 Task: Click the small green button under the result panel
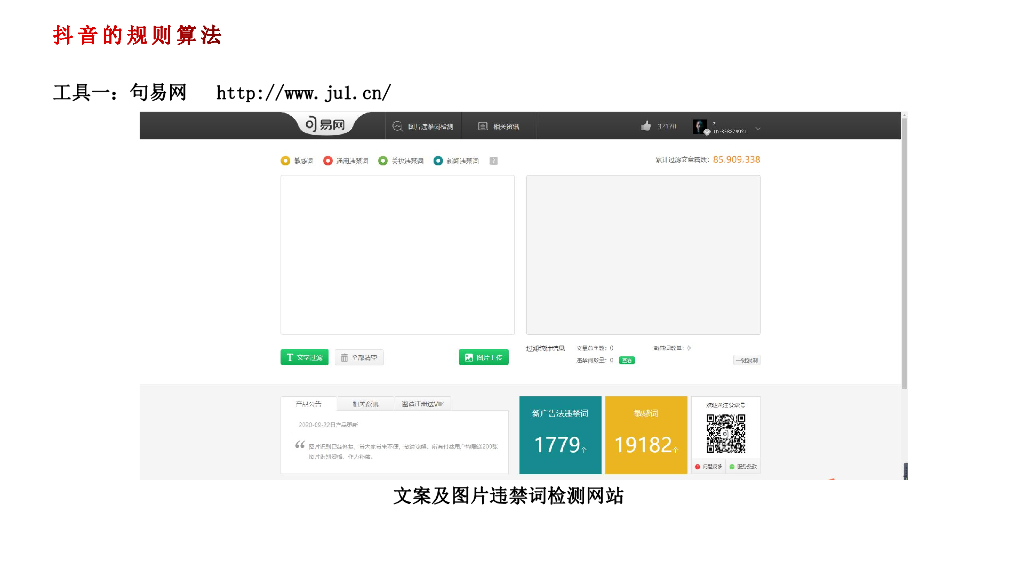(x=627, y=360)
